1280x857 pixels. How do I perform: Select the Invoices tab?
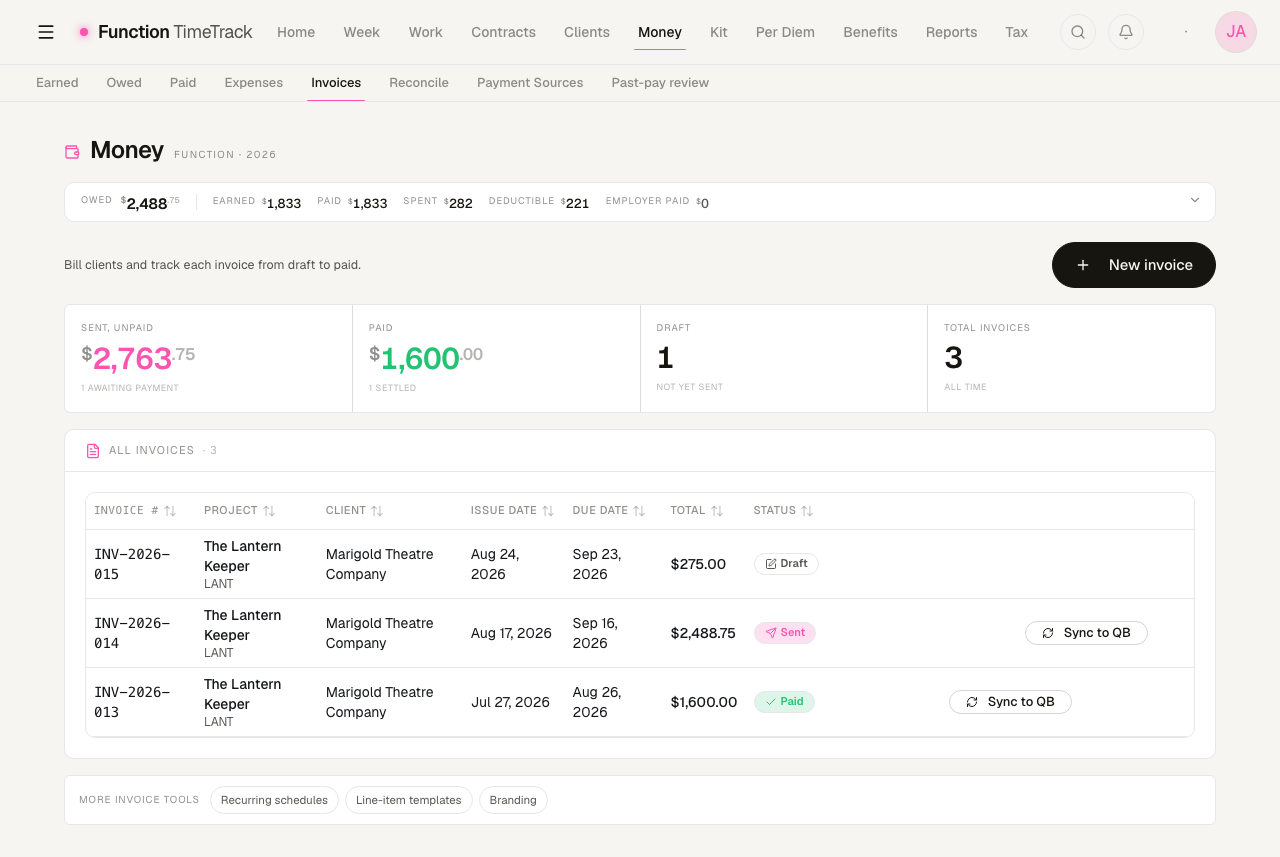pos(336,83)
